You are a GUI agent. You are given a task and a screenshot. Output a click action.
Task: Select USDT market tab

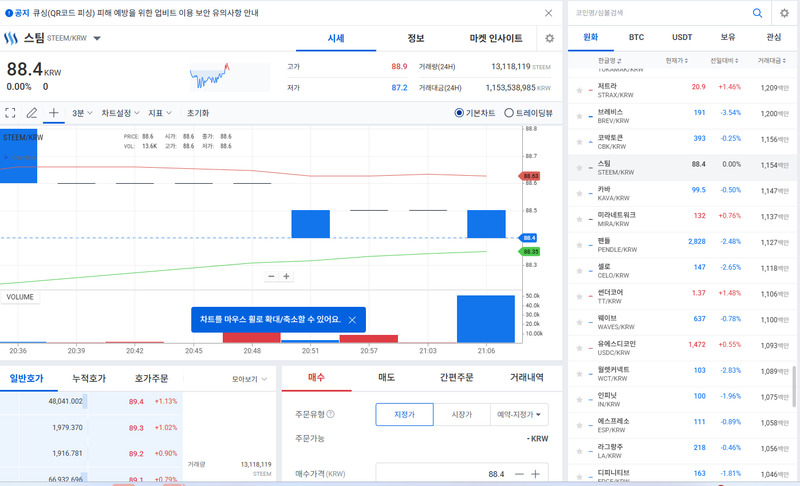(682, 37)
